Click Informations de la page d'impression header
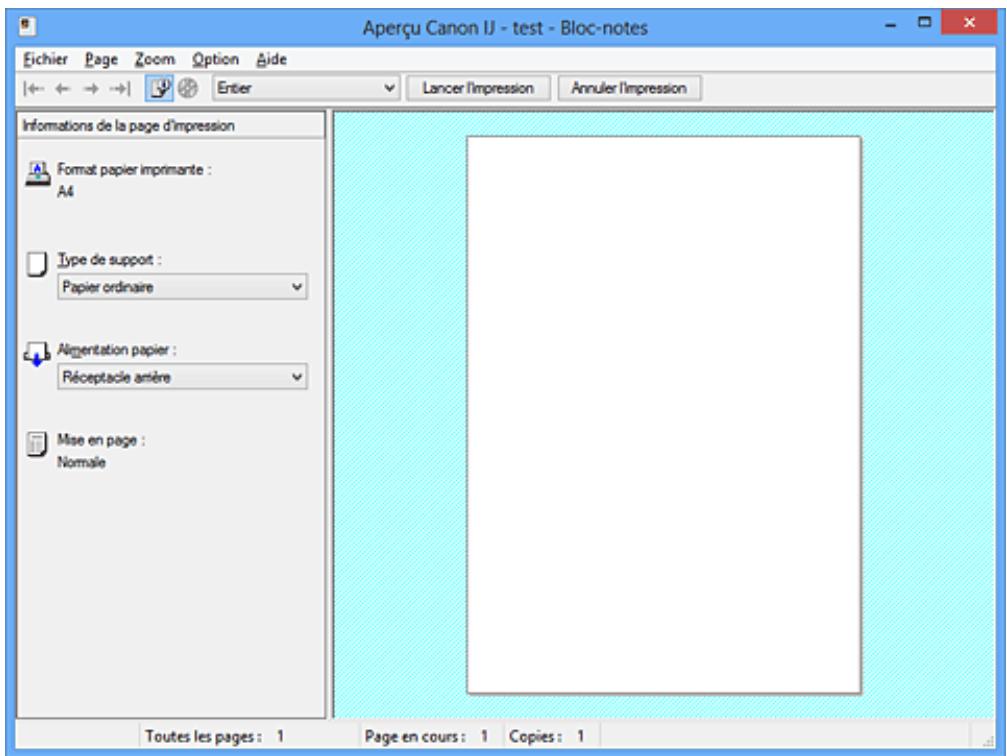The height and width of the screenshot is (756, 1007). click(x=171, y=125)
